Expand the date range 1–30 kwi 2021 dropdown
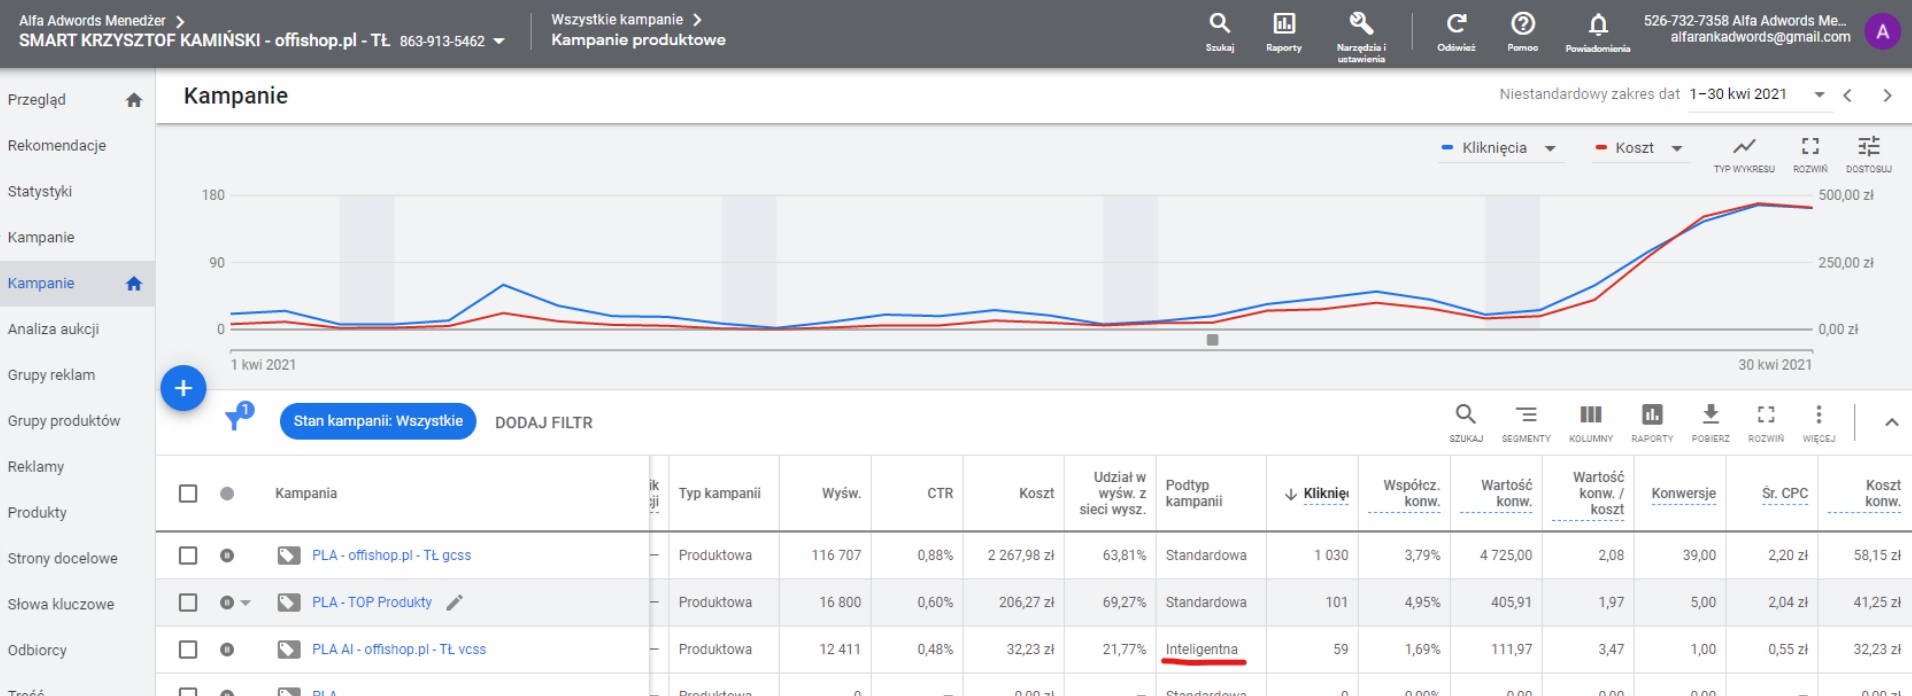Screen dimensions: 1912x696 coord(1819,95)
